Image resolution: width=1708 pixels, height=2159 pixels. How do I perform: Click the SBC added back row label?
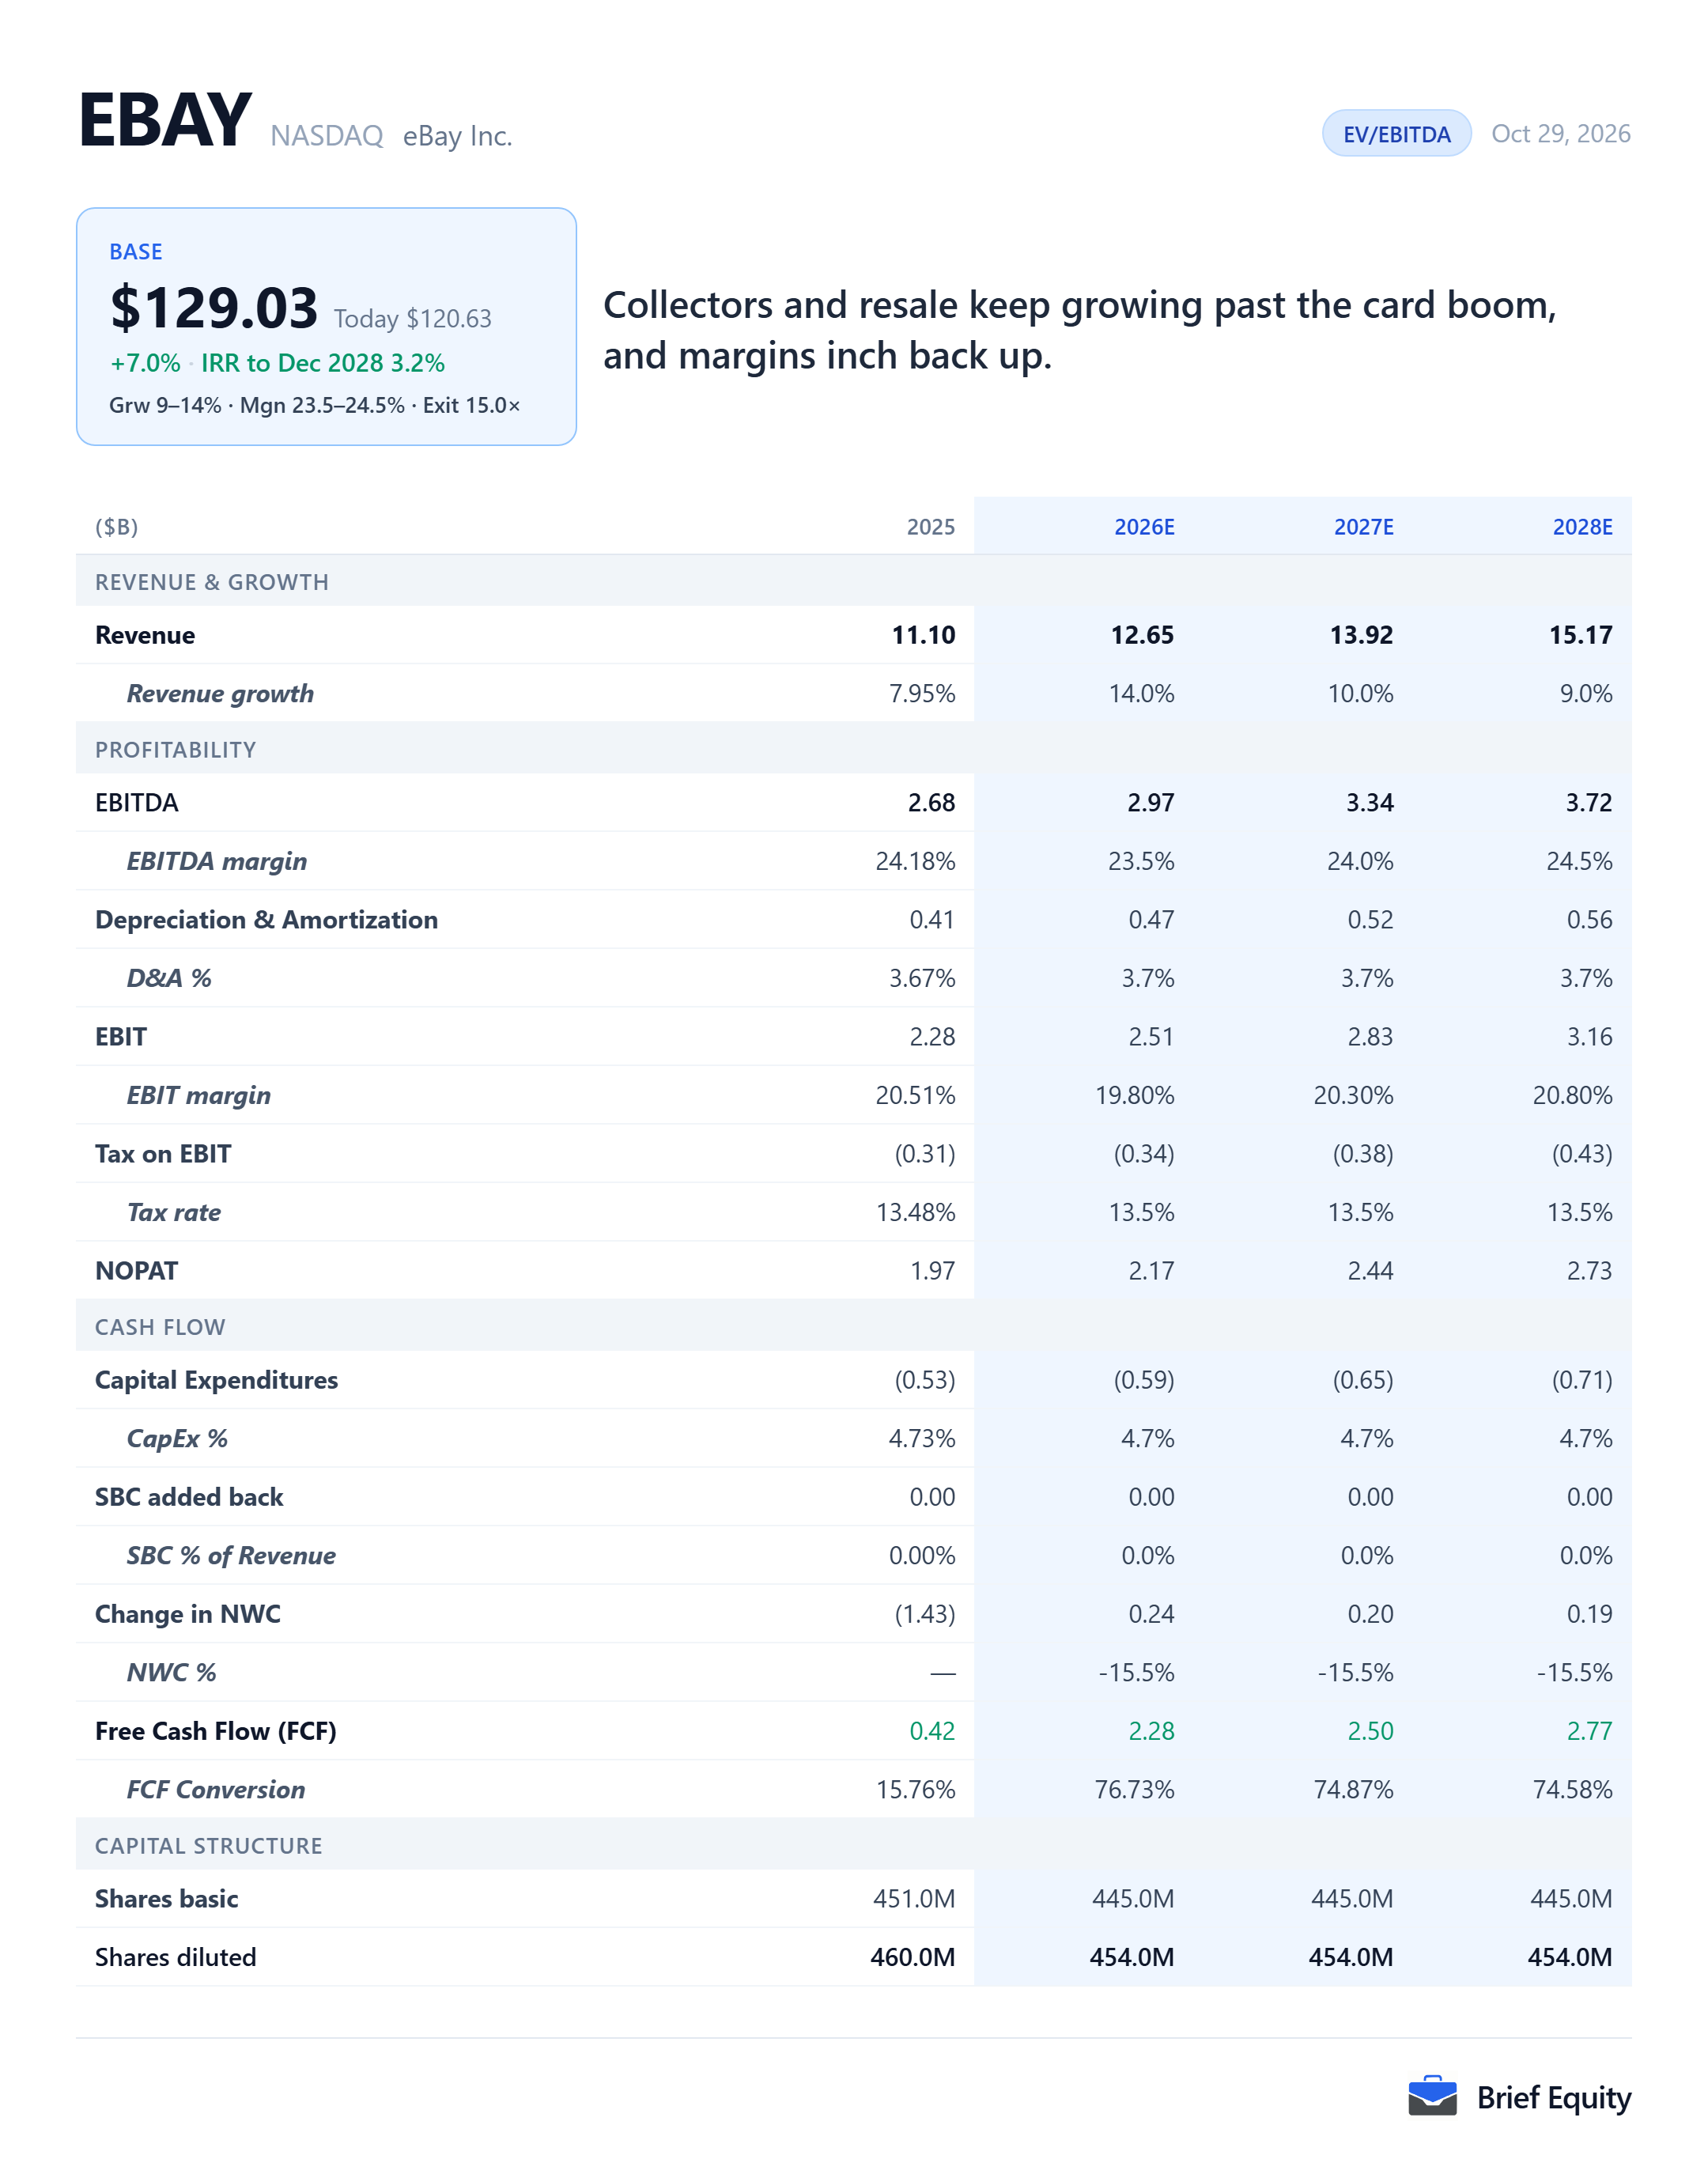pos(189,1497)
